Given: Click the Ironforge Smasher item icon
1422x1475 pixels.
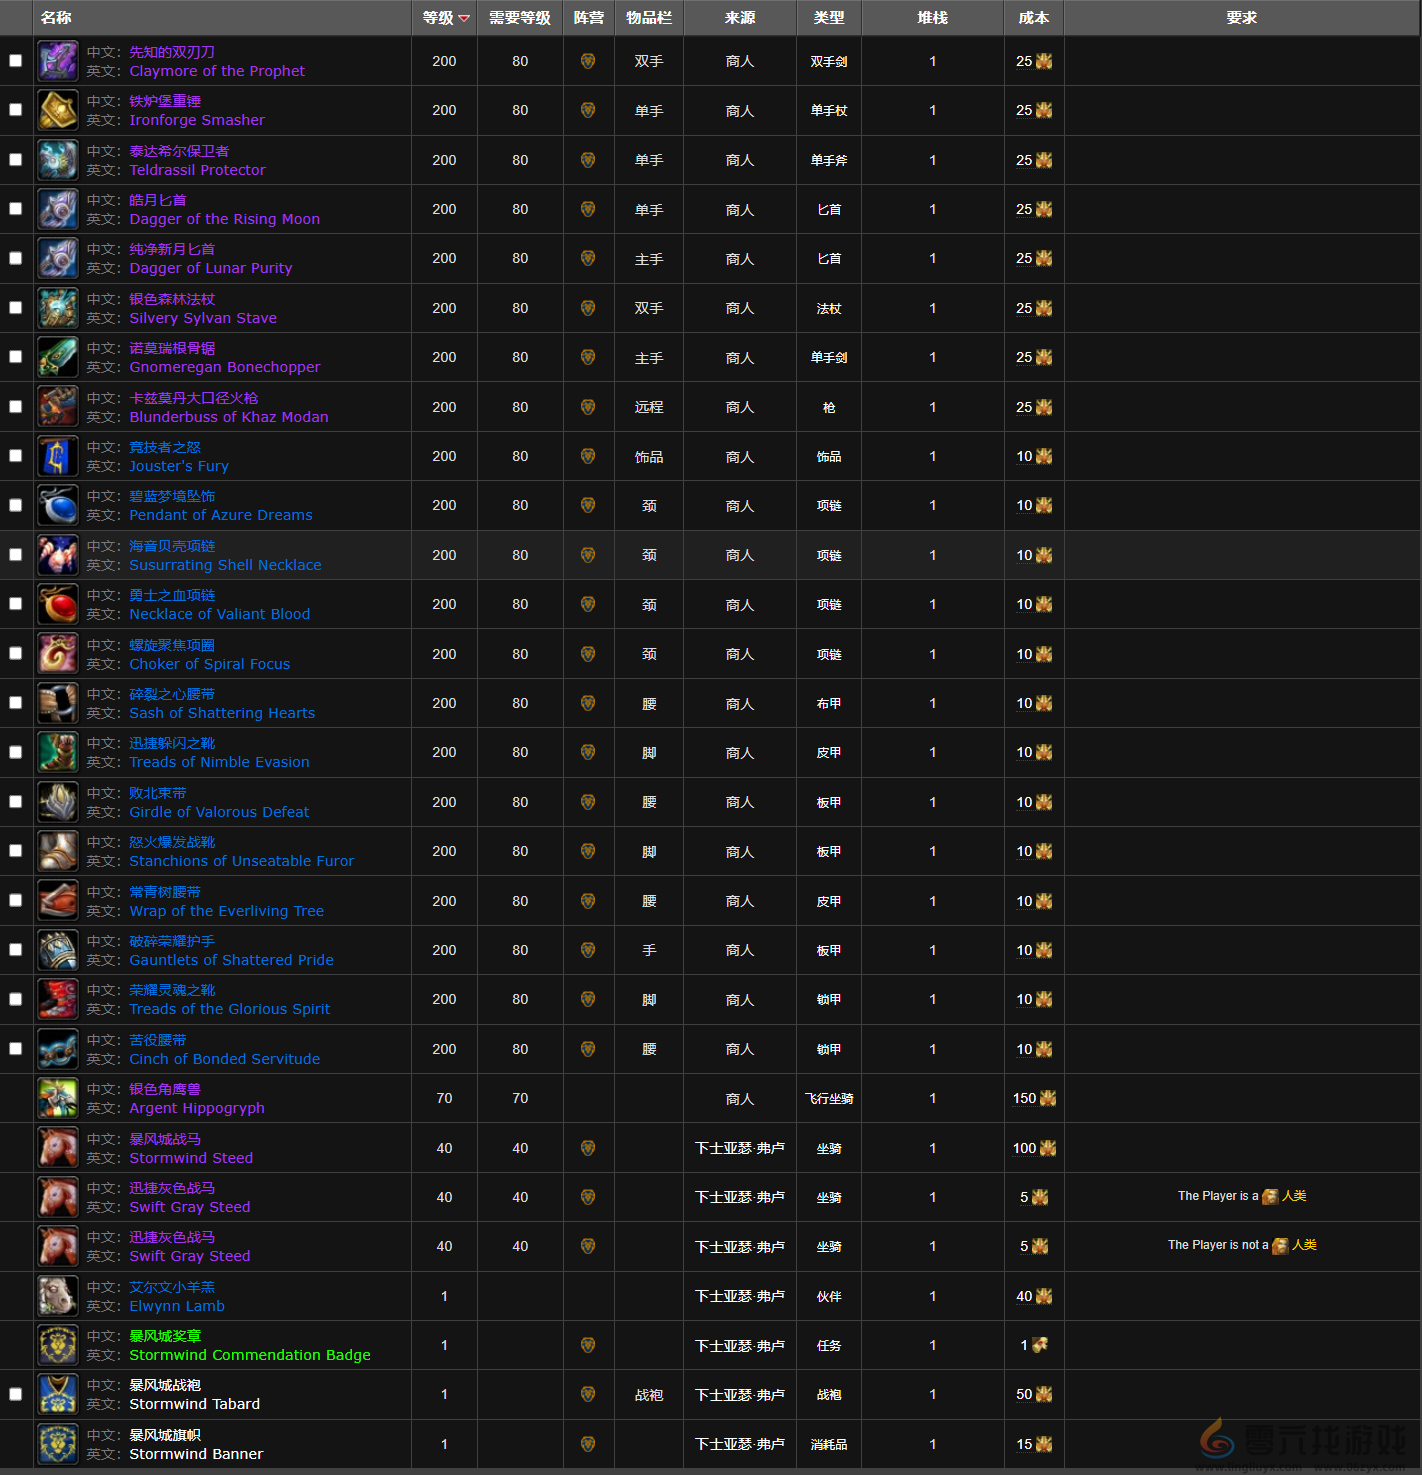Looking at the screenshot, I should (x=58, y=110).
